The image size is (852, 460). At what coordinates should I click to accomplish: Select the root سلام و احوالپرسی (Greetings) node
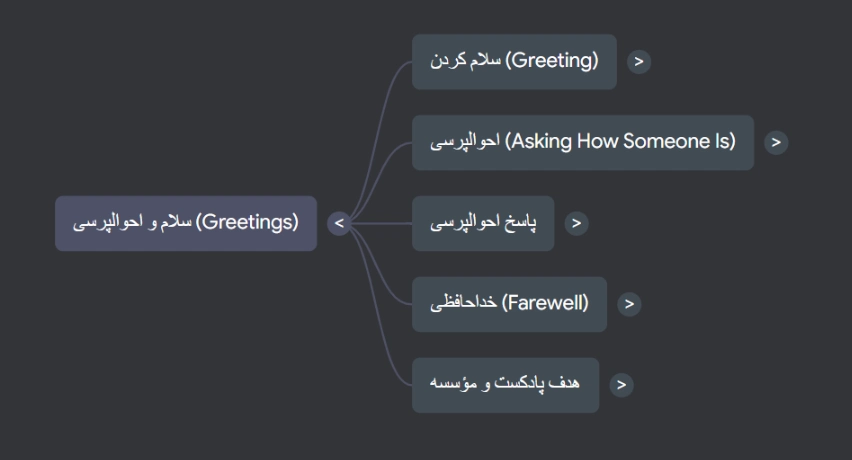(x=186, y=223)
